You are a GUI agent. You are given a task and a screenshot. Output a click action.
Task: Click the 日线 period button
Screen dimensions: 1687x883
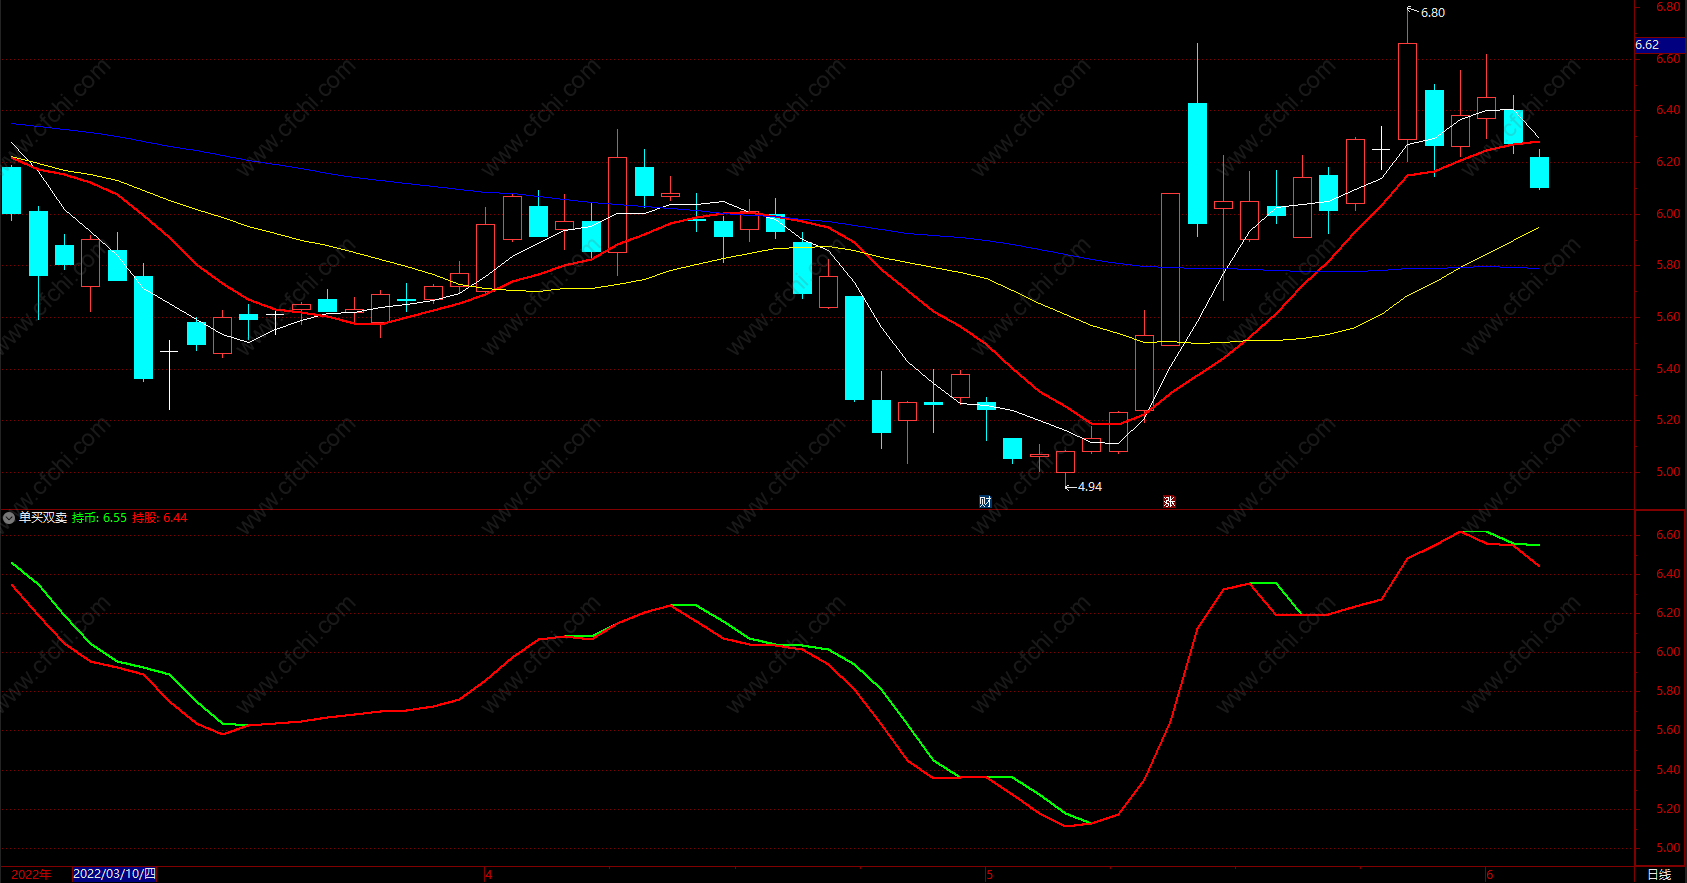(x=1659, y=874)
